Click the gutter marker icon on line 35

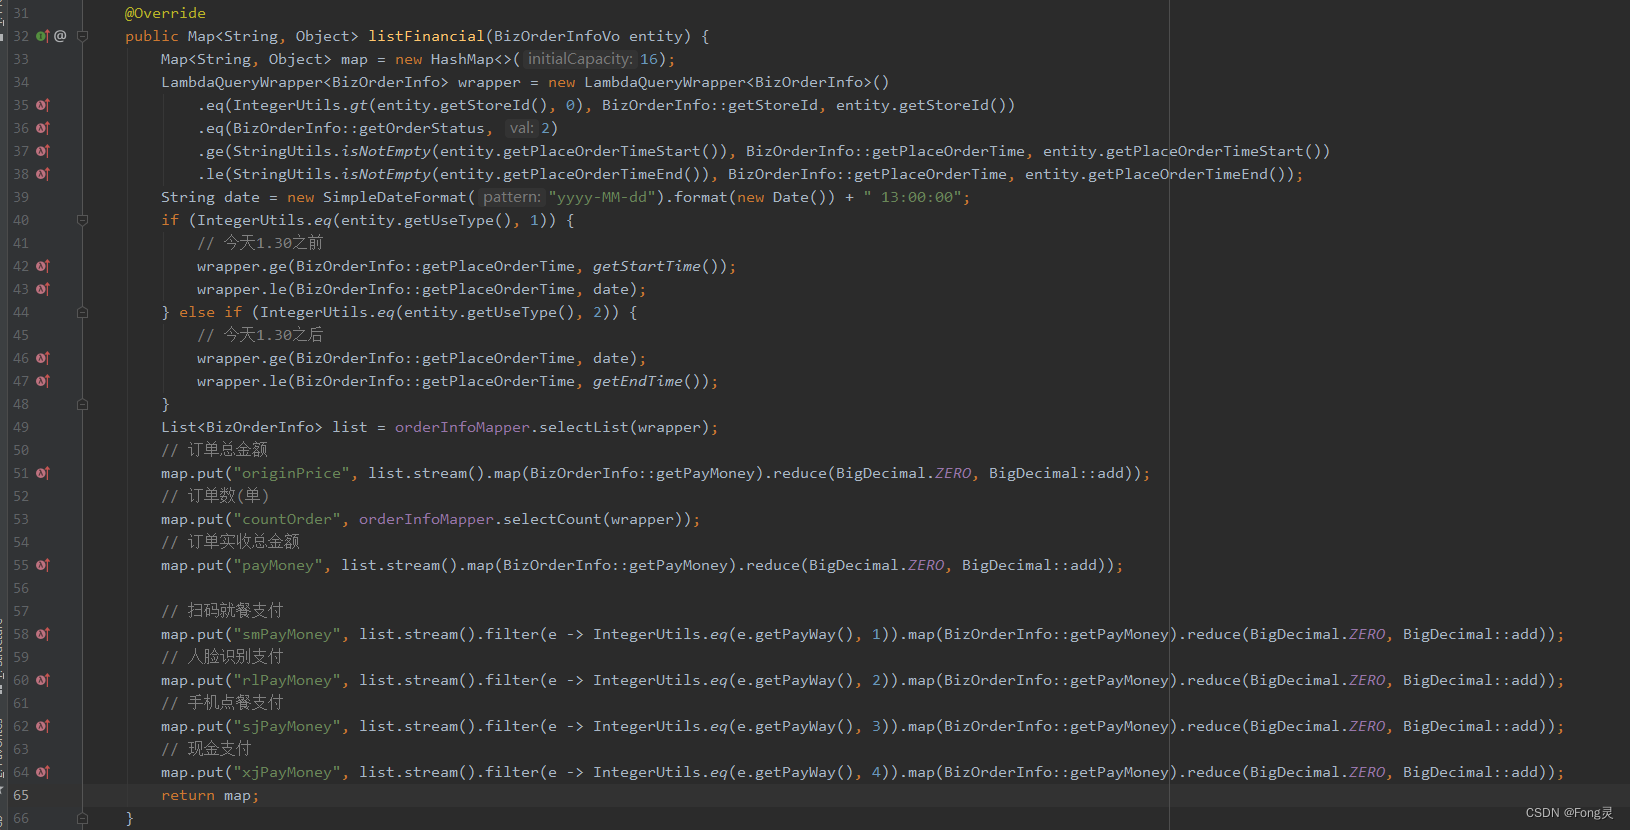pos(43,105)
